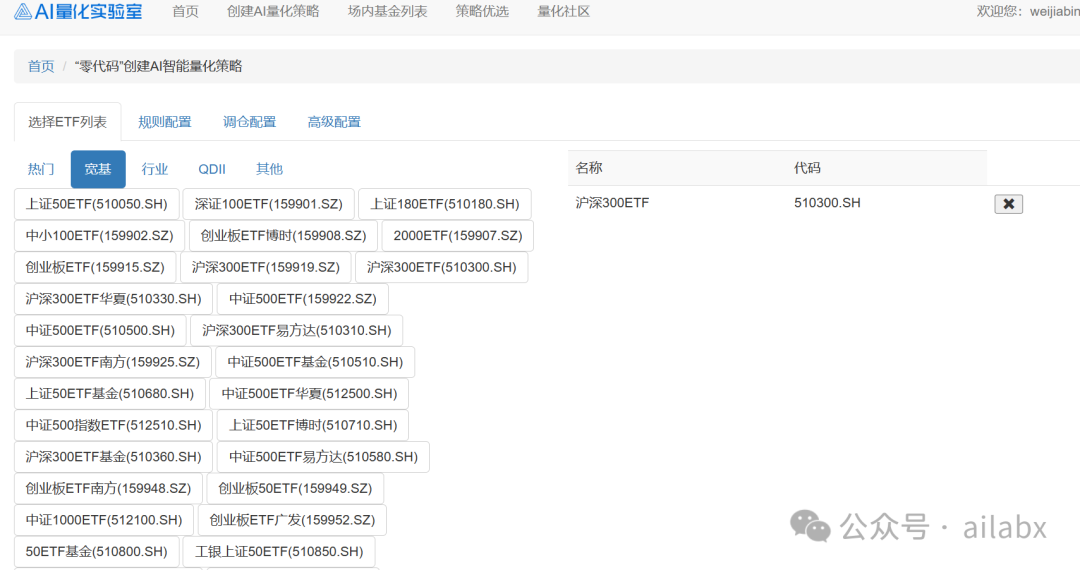Remove 沪深300ETF row with the X button
Screen dimensions: 1080x570
coord(1008,204)
